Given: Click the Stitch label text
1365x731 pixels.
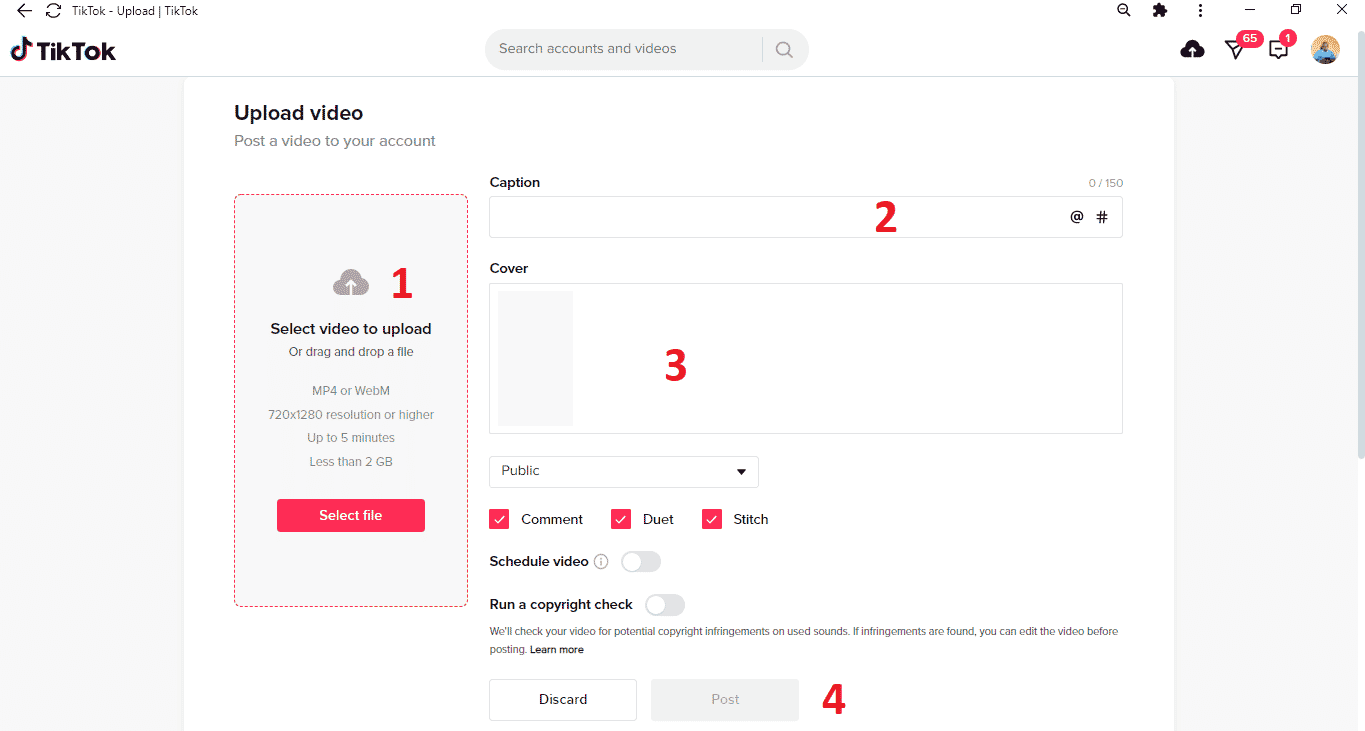Looking at the screenshot, I should [x=751, y=519].
